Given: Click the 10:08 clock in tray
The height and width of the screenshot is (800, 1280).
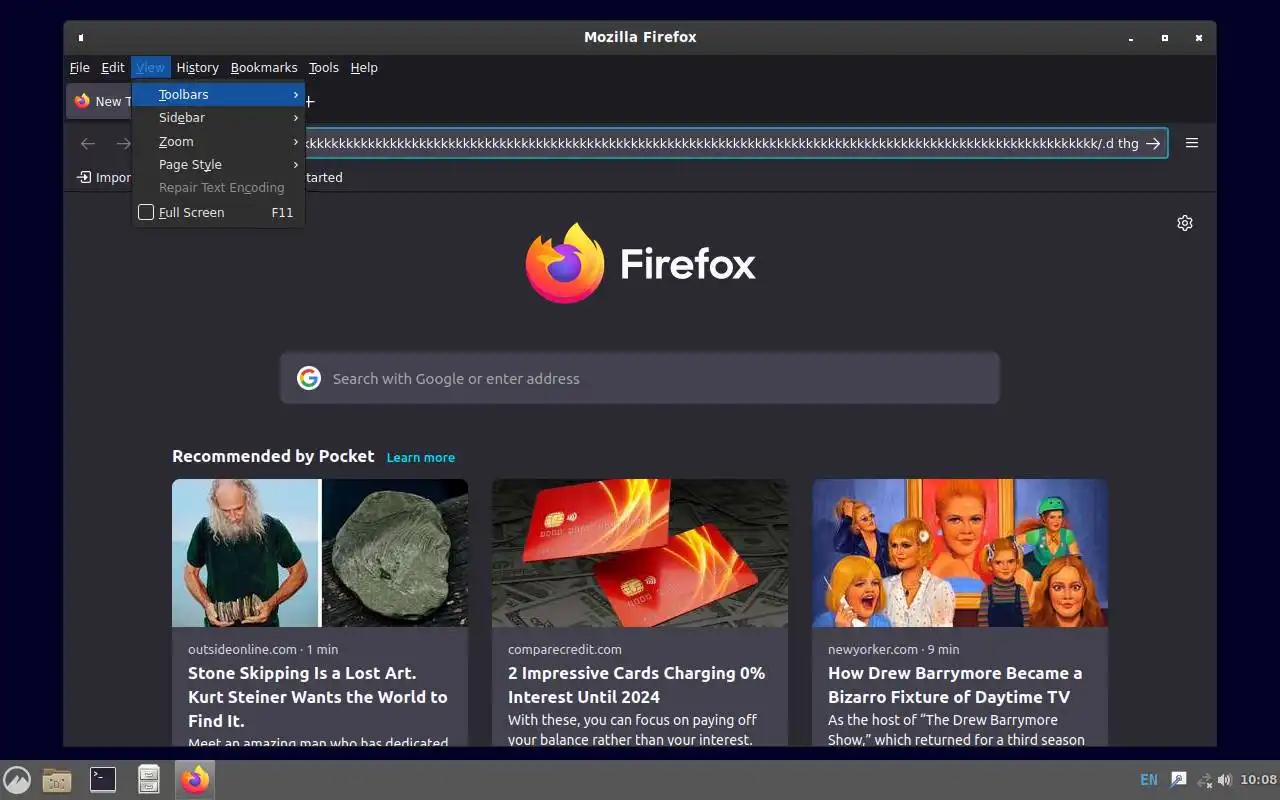Looking at the screenshot, I should click(x=1258, y=779).
